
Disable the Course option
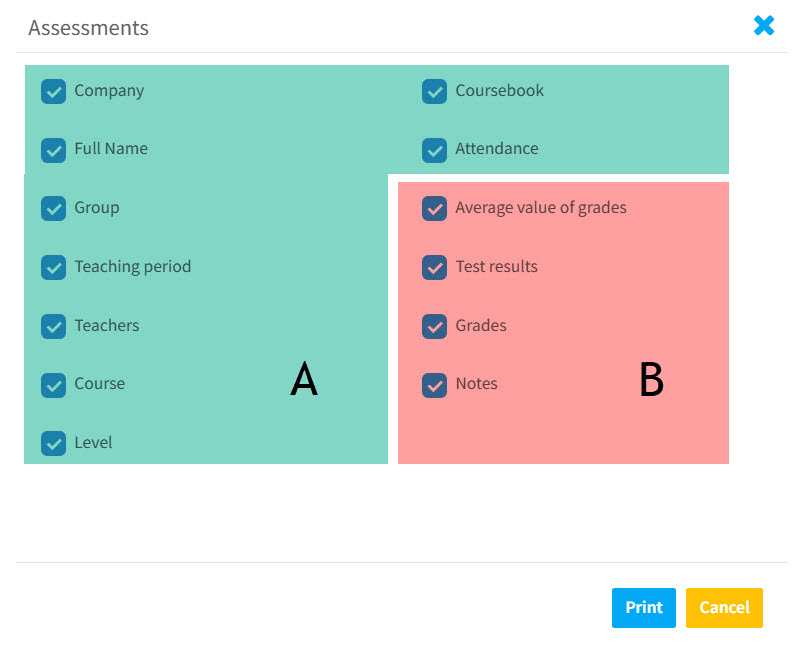(x=53, y=384)
